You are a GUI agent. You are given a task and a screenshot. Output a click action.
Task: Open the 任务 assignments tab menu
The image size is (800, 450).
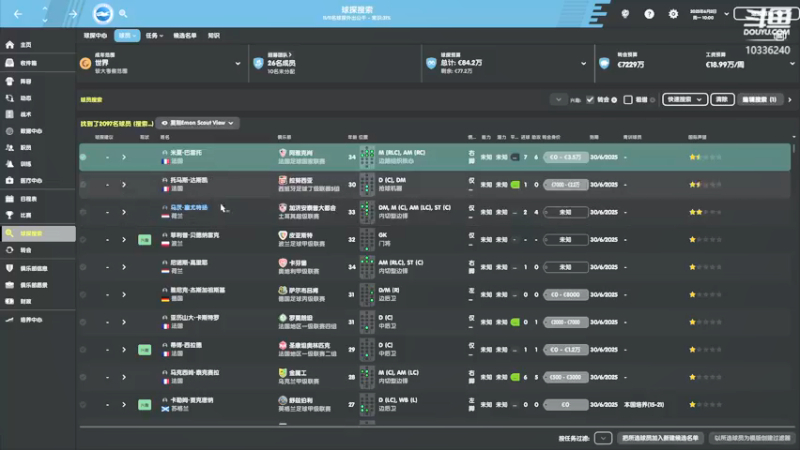(x=154, y=36)
